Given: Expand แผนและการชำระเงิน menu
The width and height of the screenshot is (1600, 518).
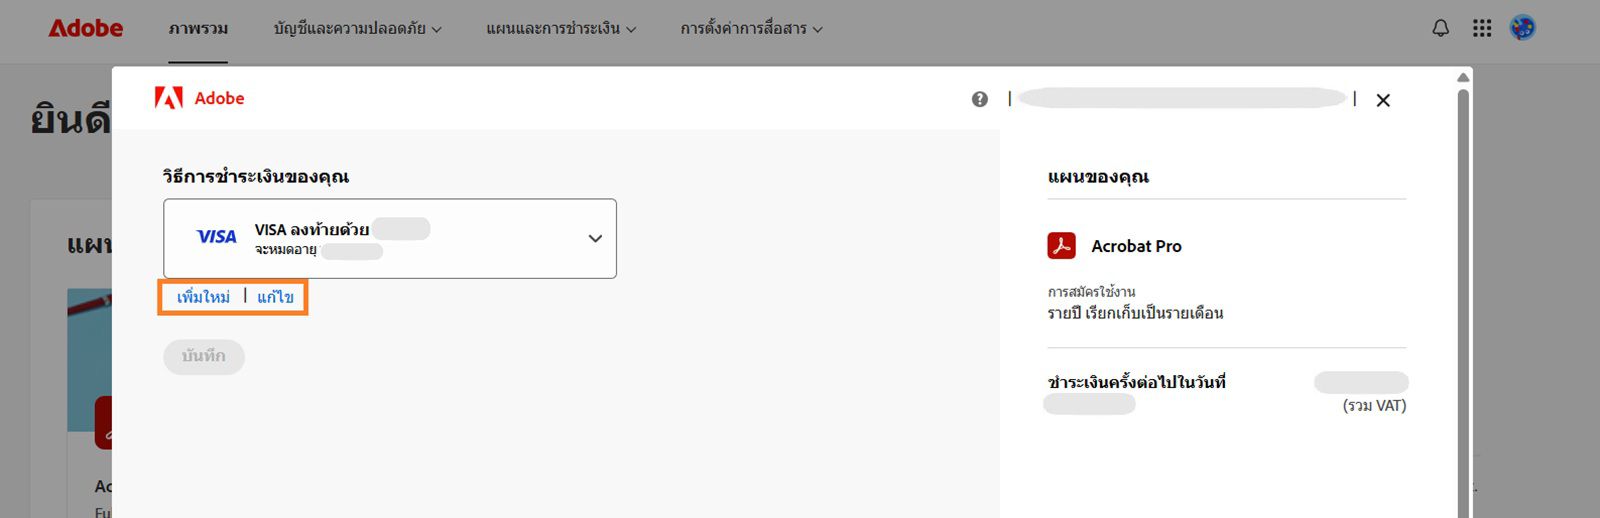Looking at the screenshot, I should [x=561, y=29].
